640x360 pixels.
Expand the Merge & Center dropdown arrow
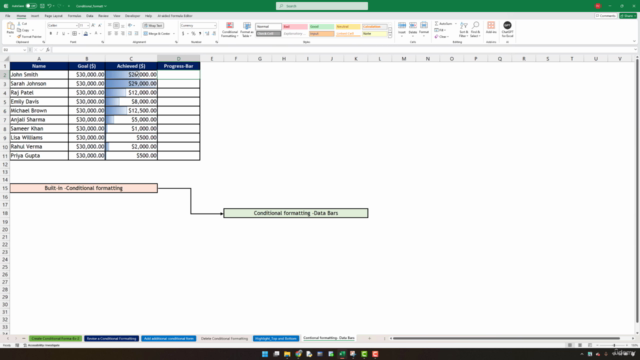[x=174, y=33]
